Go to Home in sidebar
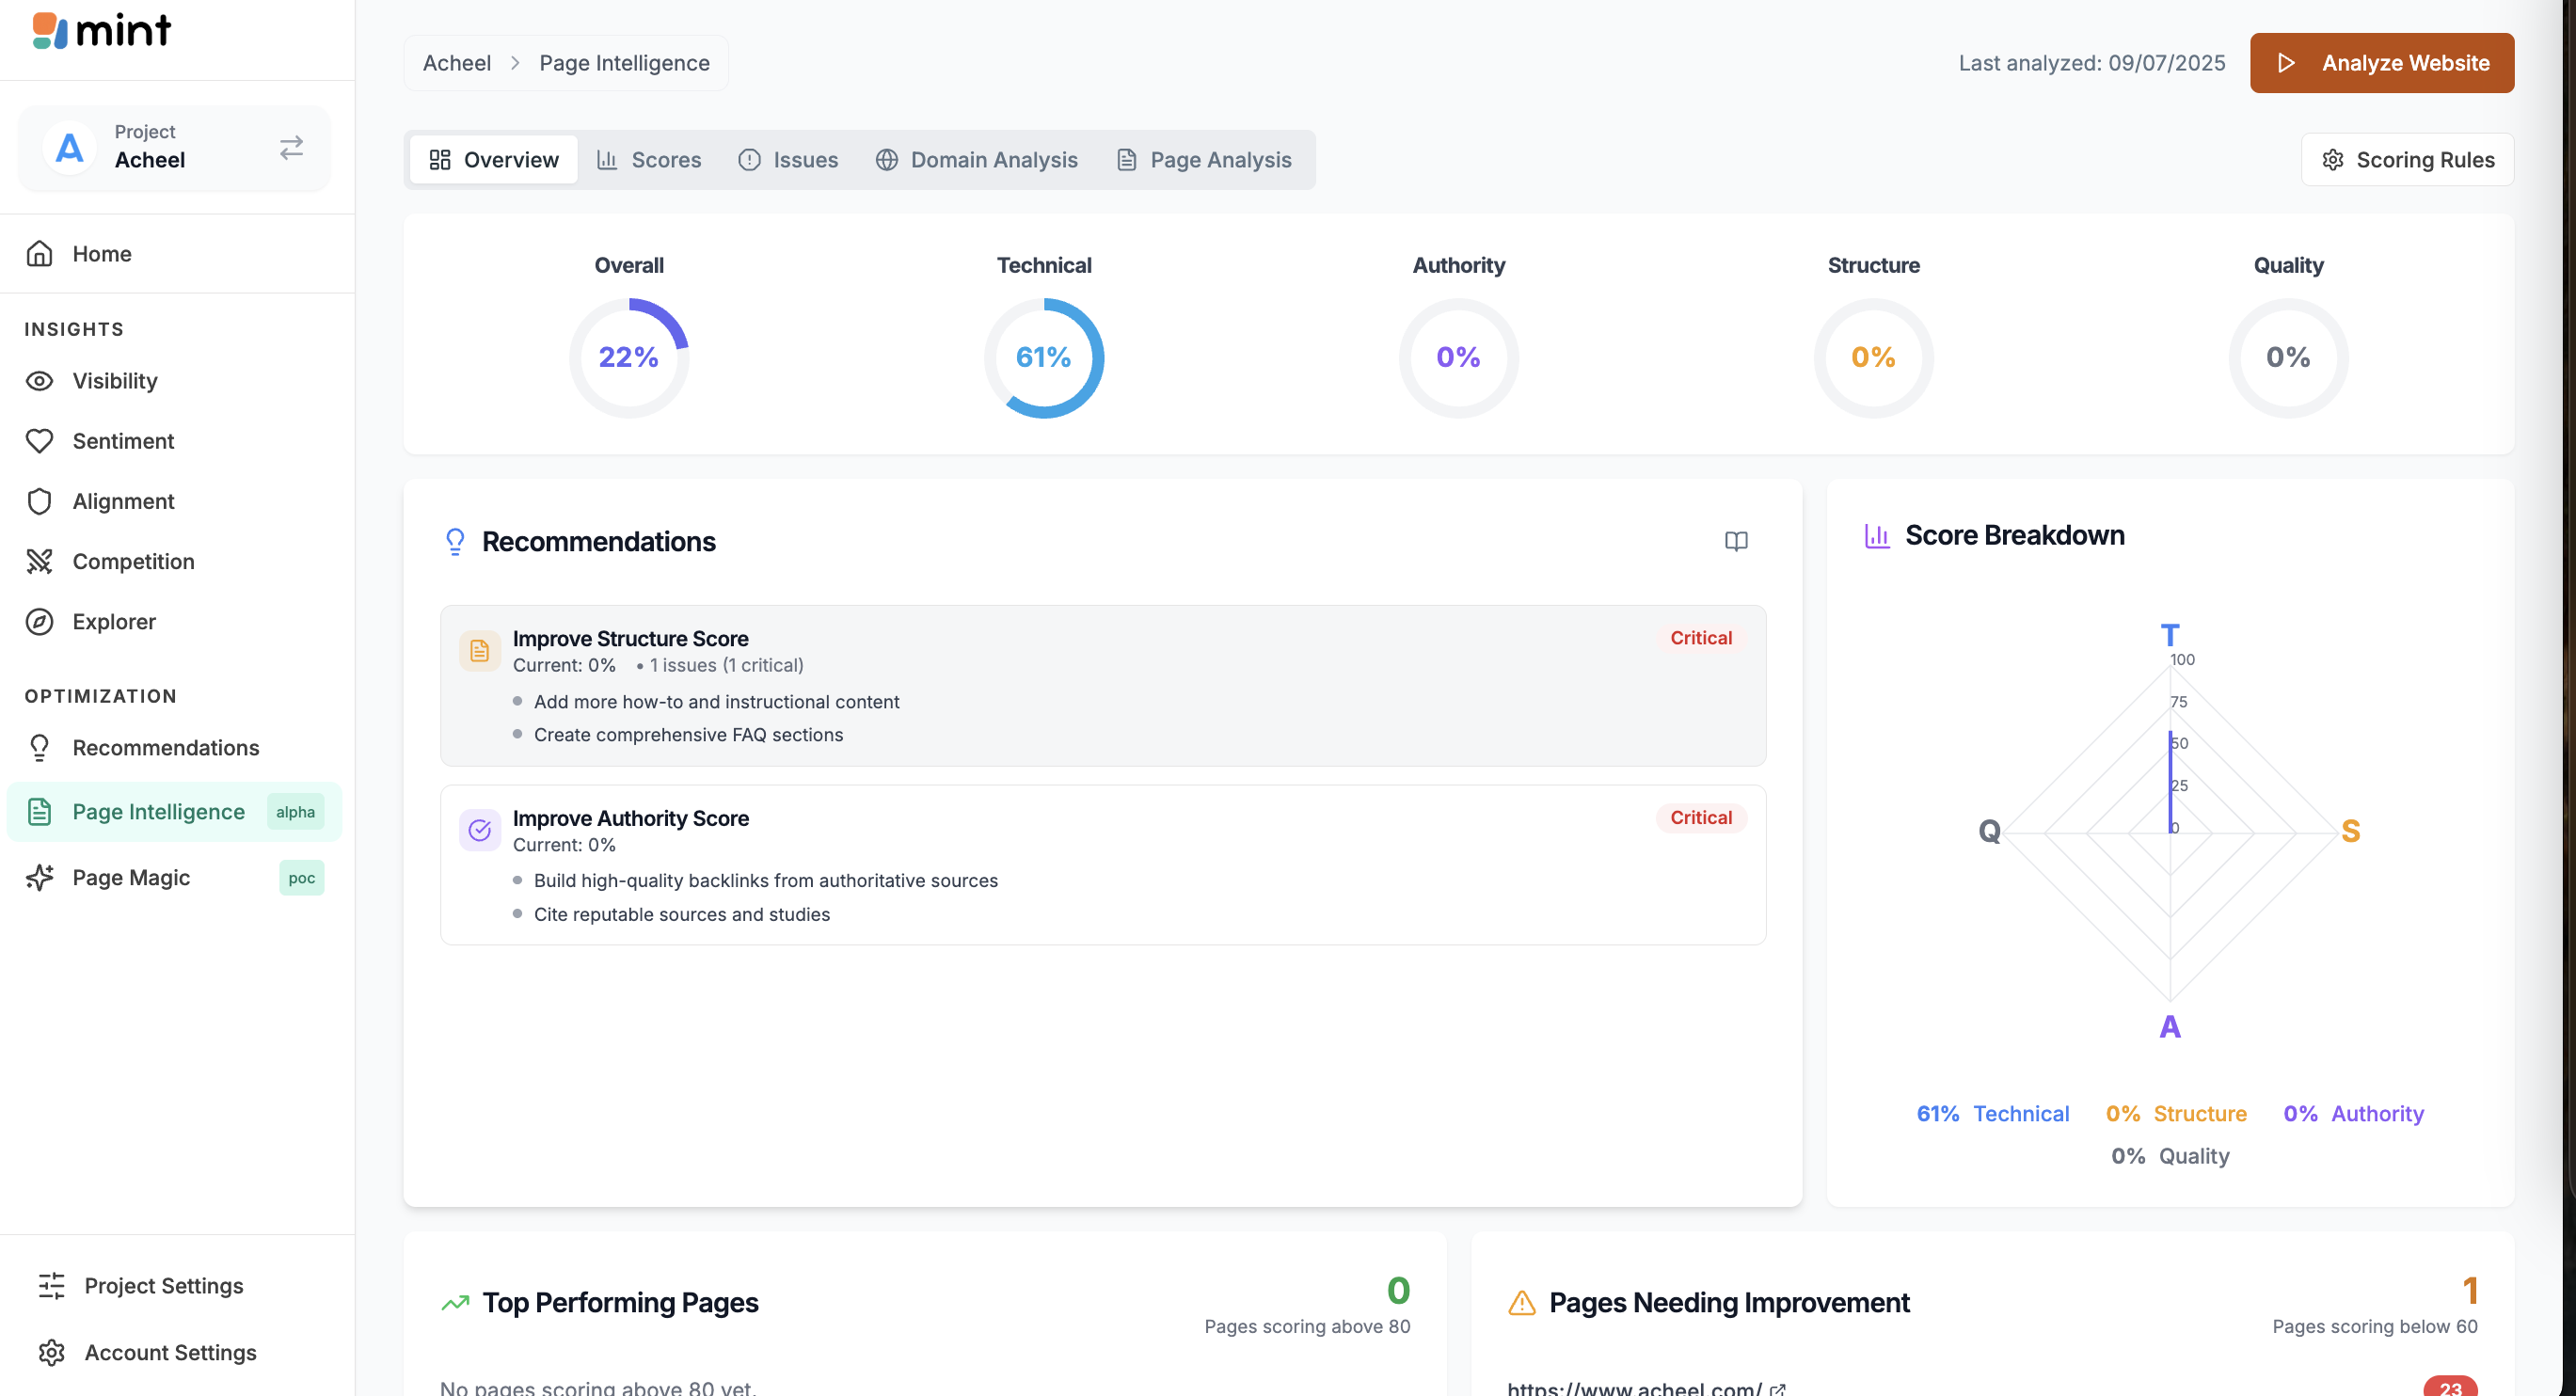The height and width of the screenshot is (1396, 2576). tap(177, 254)
